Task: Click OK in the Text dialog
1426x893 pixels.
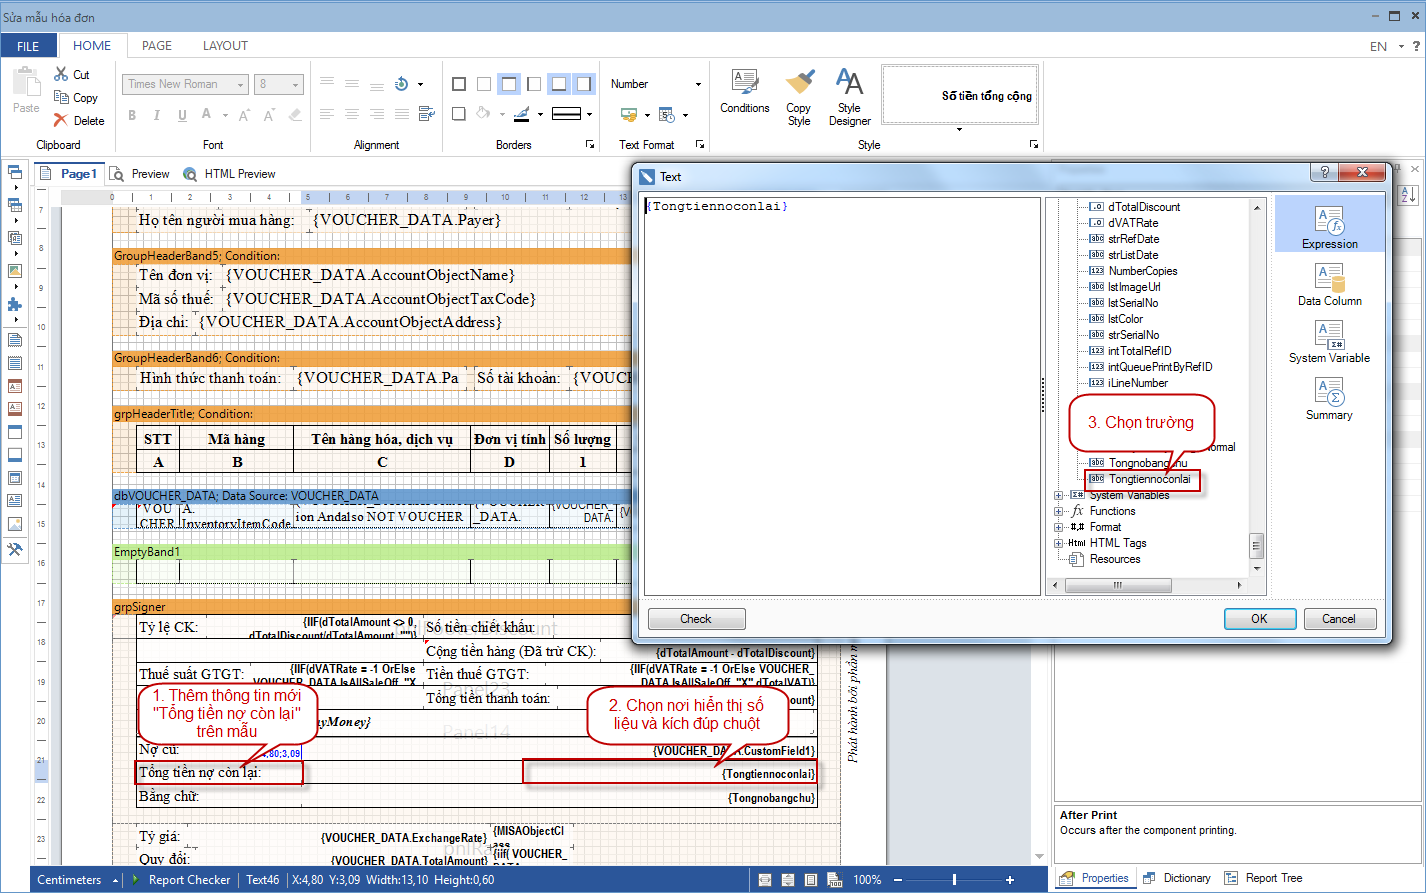Action: pyautogui.click(x=1260, y=619)
